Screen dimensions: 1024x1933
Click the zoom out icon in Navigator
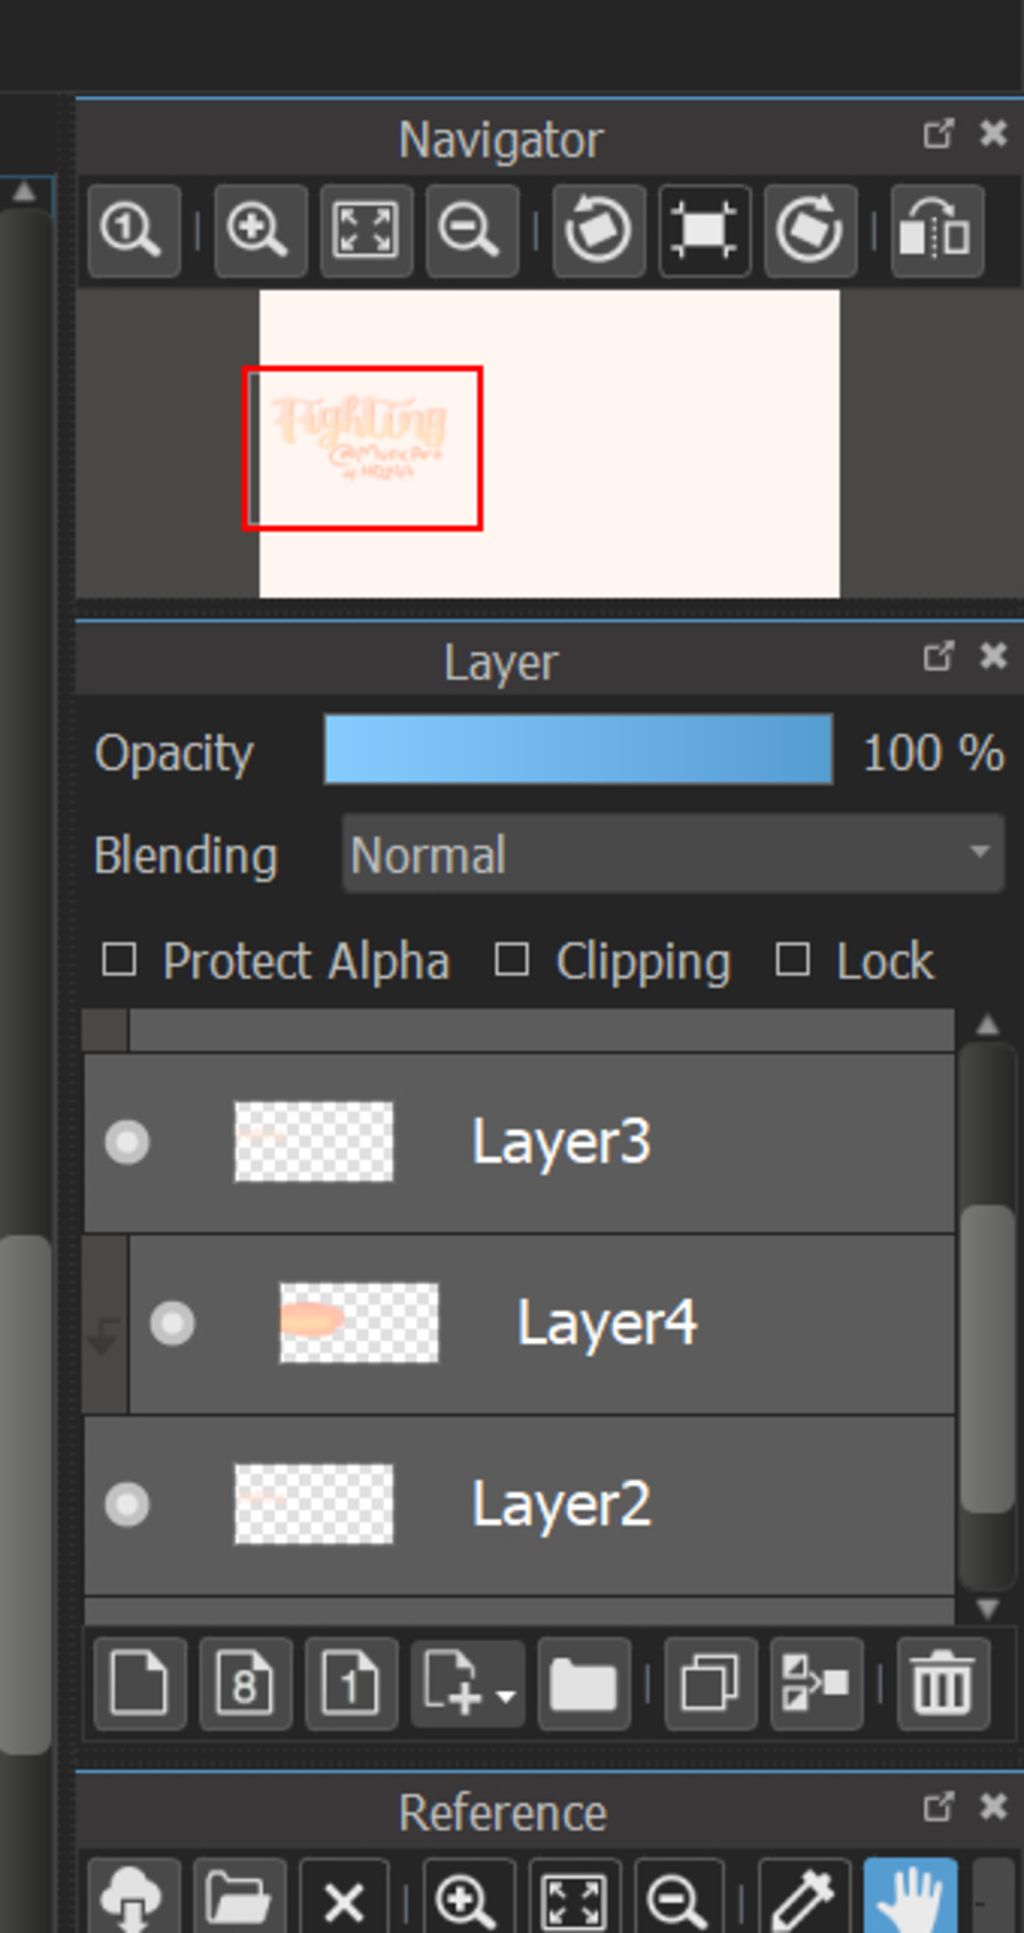tap(471, 231)
